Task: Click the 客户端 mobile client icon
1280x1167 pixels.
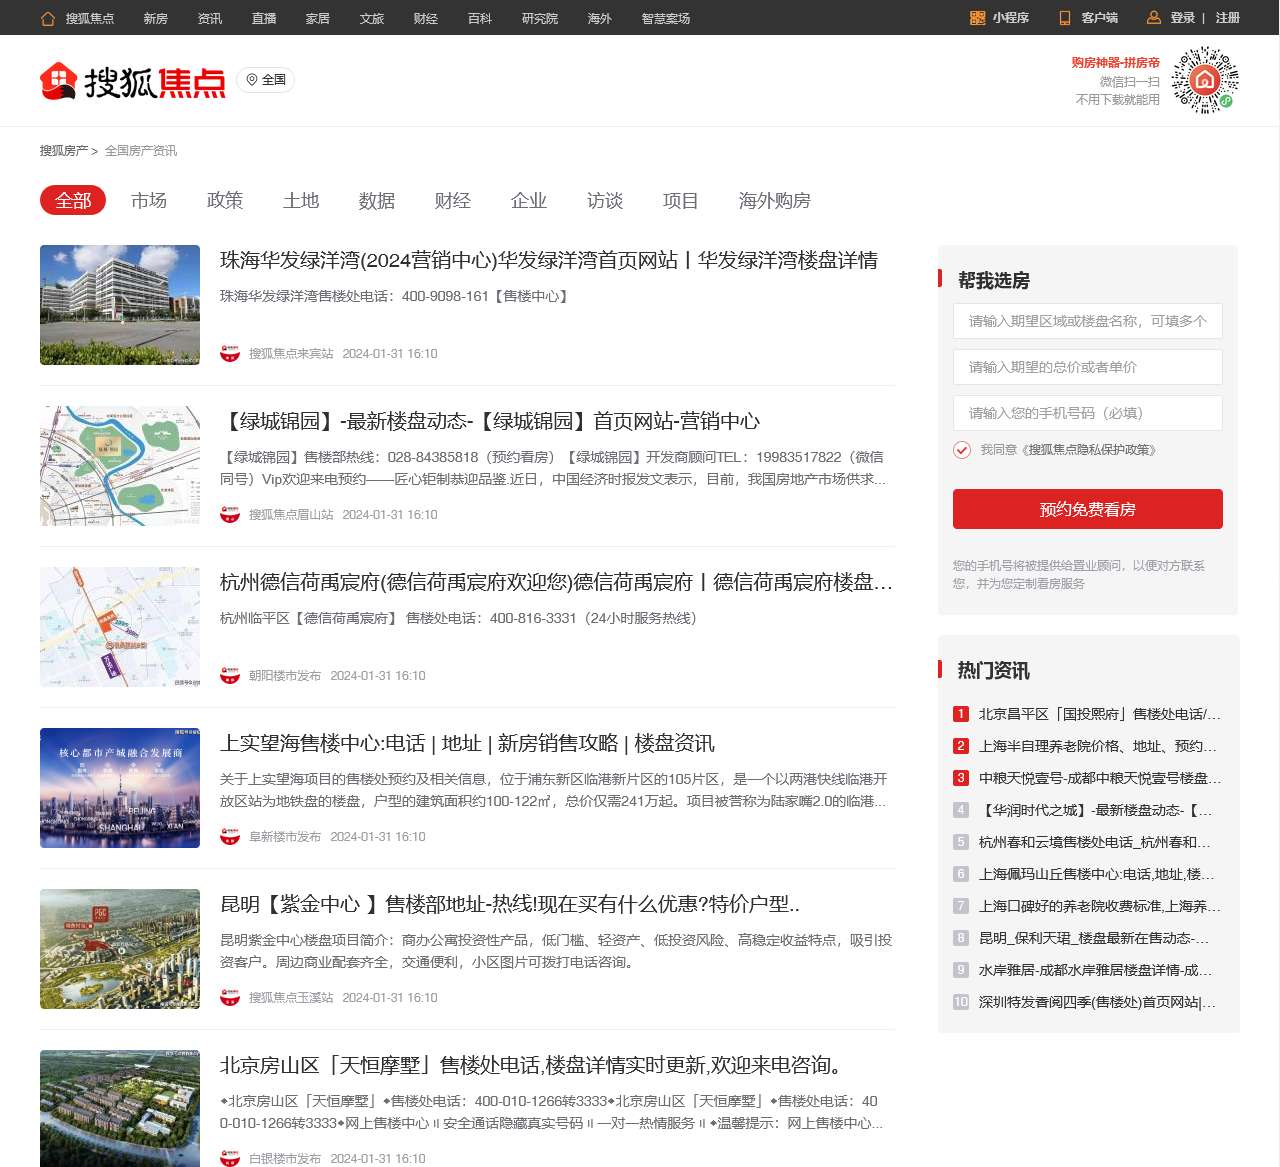Action: [x=1065, y=18]
